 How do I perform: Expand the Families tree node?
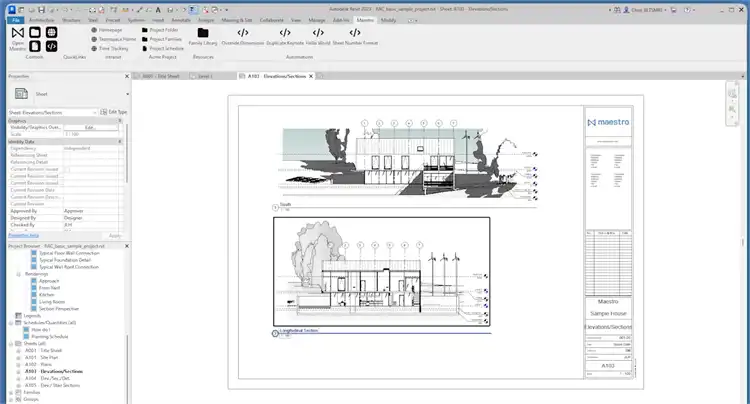pyautogui.click(x=11, y=393)
